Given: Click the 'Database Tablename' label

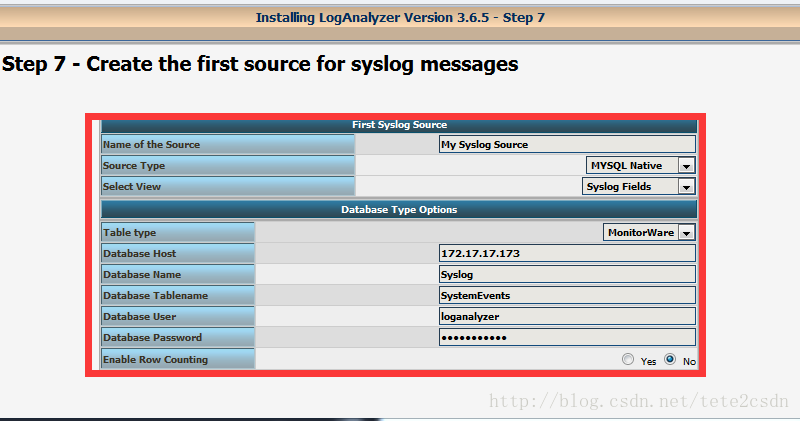Looking at the screenshot, I should [x=156, y=295].
